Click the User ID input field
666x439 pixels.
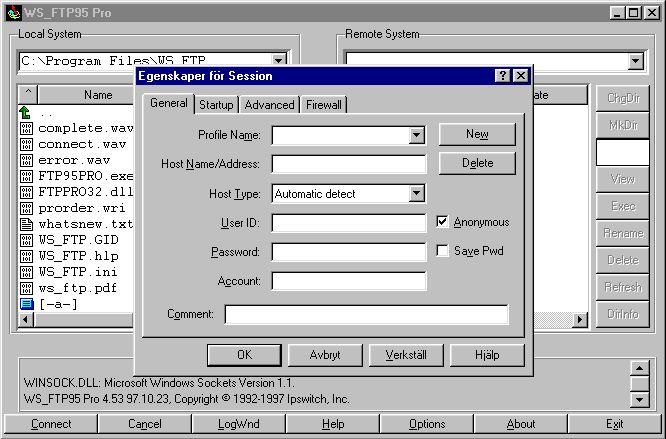pyautogui.click(x=349, y=222)
